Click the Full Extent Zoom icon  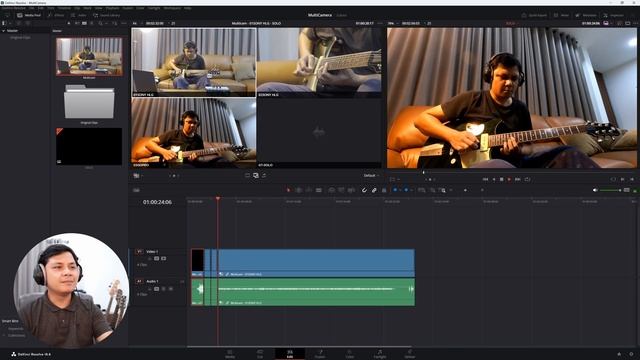tap(421, 190)
